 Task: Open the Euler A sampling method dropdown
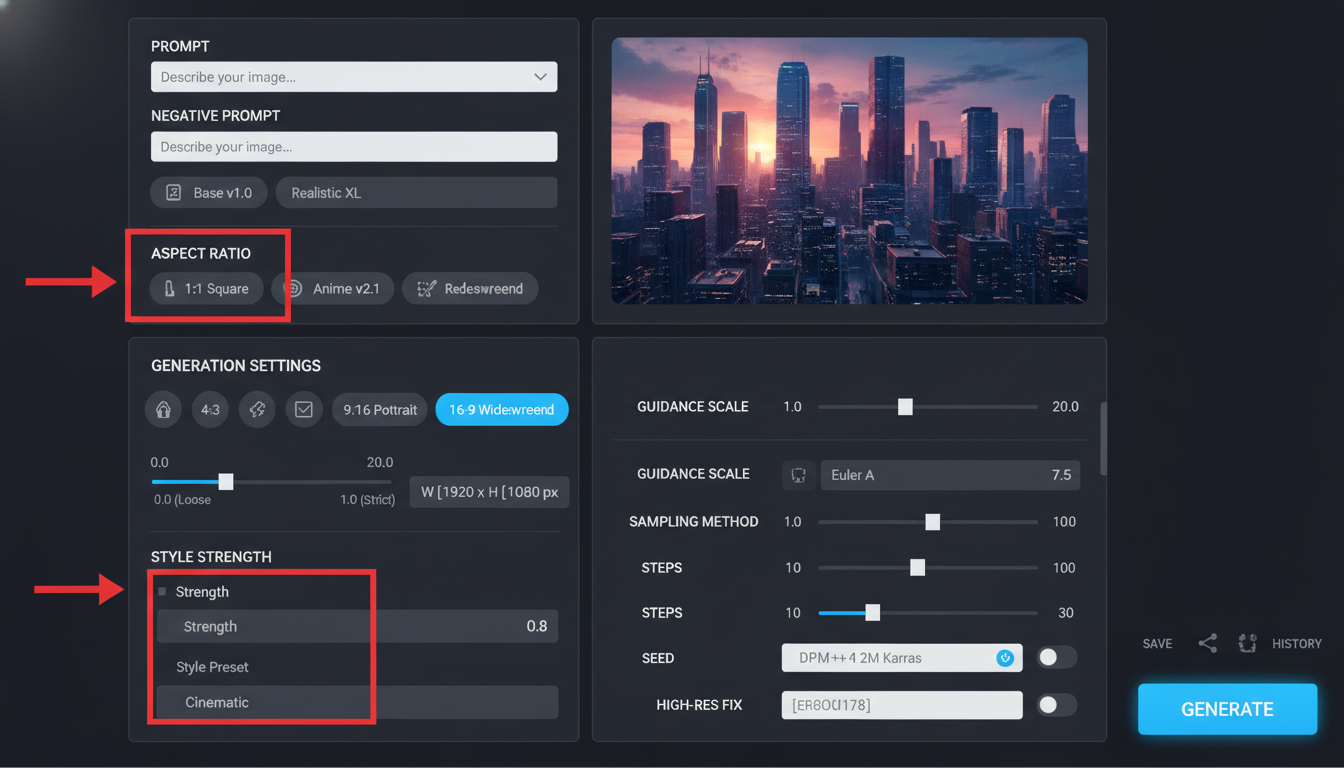click(949, 475)
